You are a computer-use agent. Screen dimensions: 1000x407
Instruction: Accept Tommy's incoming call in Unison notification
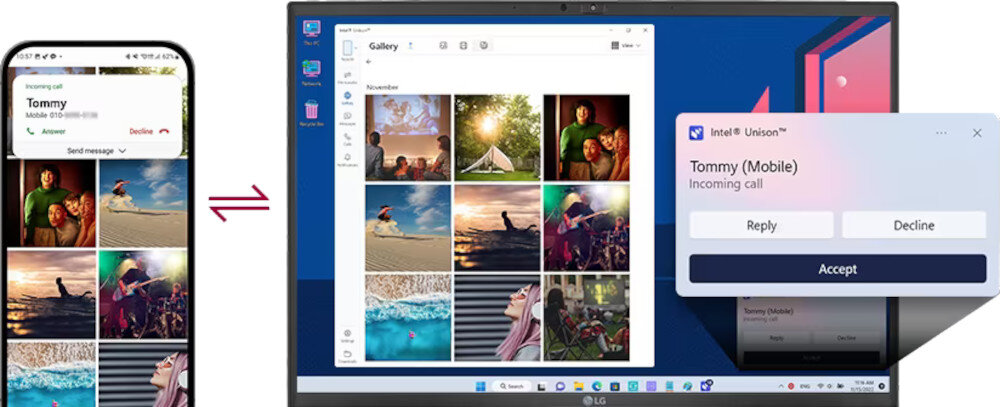pos(837,269)
